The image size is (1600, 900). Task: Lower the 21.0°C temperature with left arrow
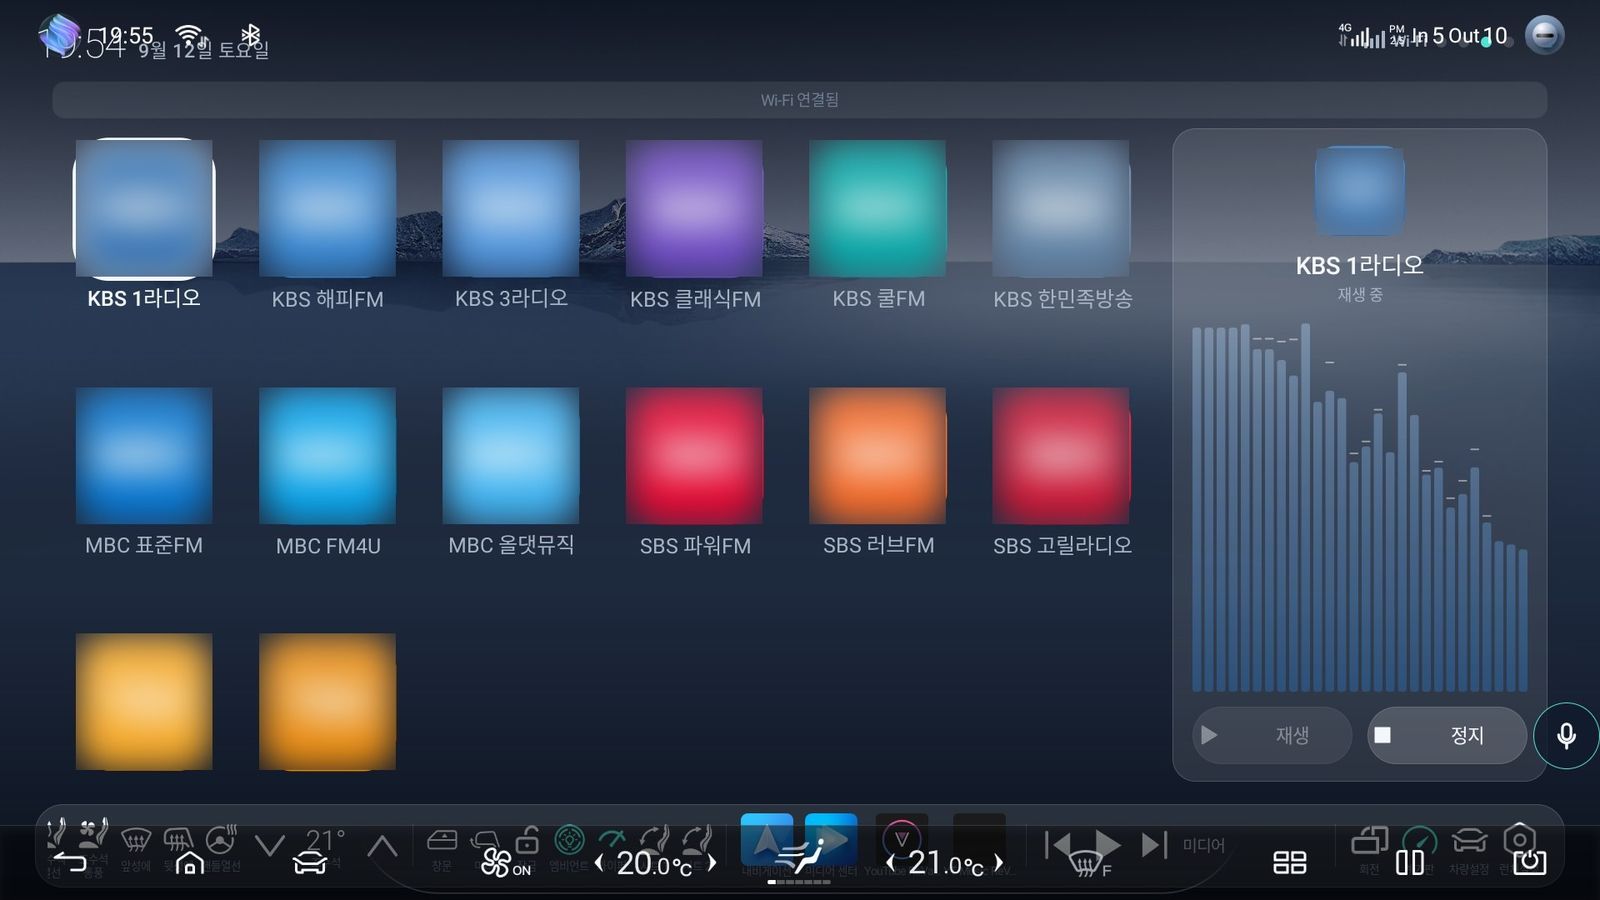click(x=889, y=862)
